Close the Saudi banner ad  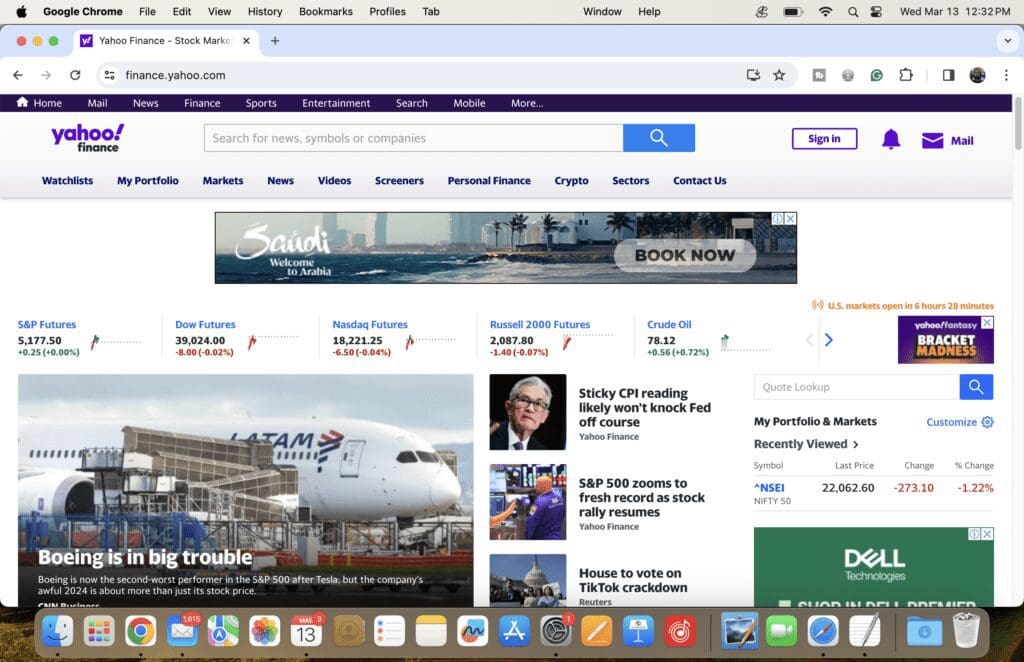pos(790,219)
